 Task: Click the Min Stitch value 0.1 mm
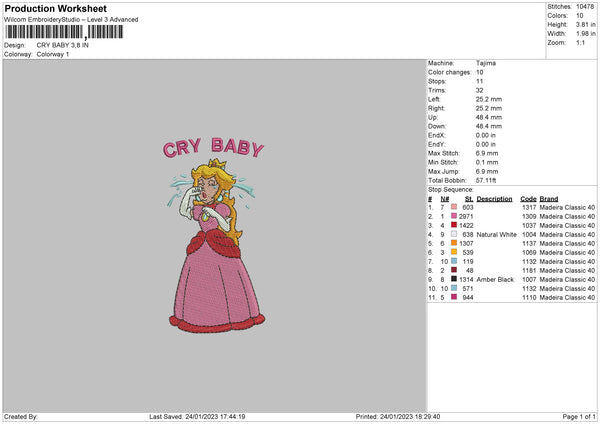[x=487, y=162]
